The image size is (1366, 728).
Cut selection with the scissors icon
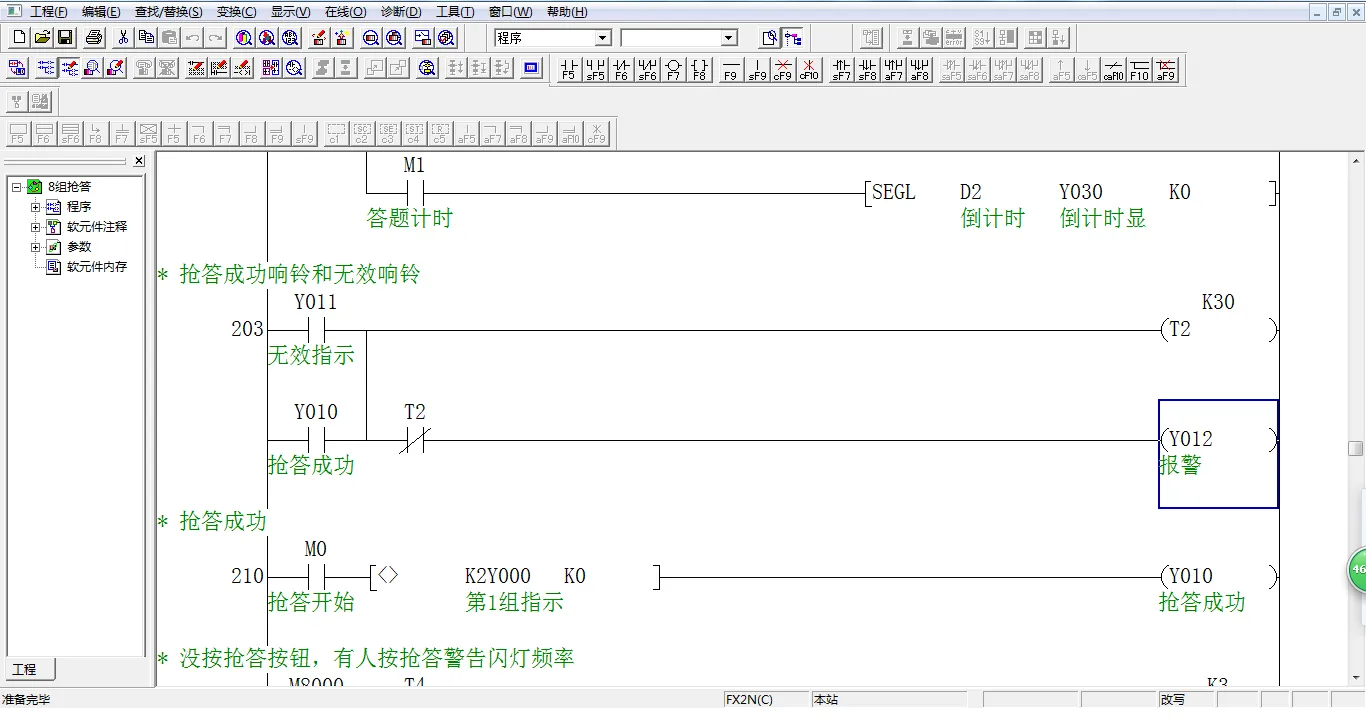click(x=123, y=38)
